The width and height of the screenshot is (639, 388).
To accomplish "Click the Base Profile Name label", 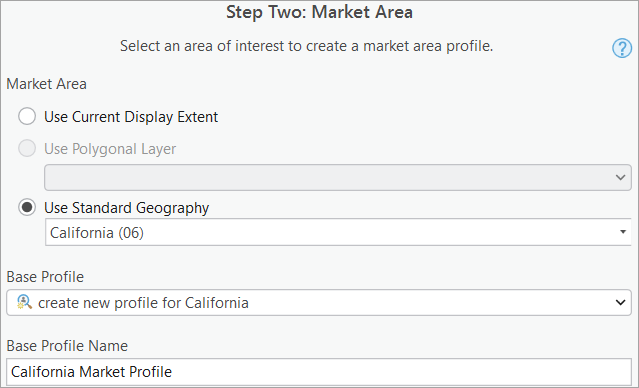I will click(x=67, y=346).
